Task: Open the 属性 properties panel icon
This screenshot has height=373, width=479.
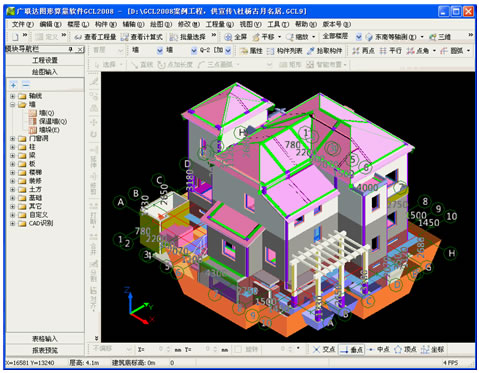Action: [252, 51]
